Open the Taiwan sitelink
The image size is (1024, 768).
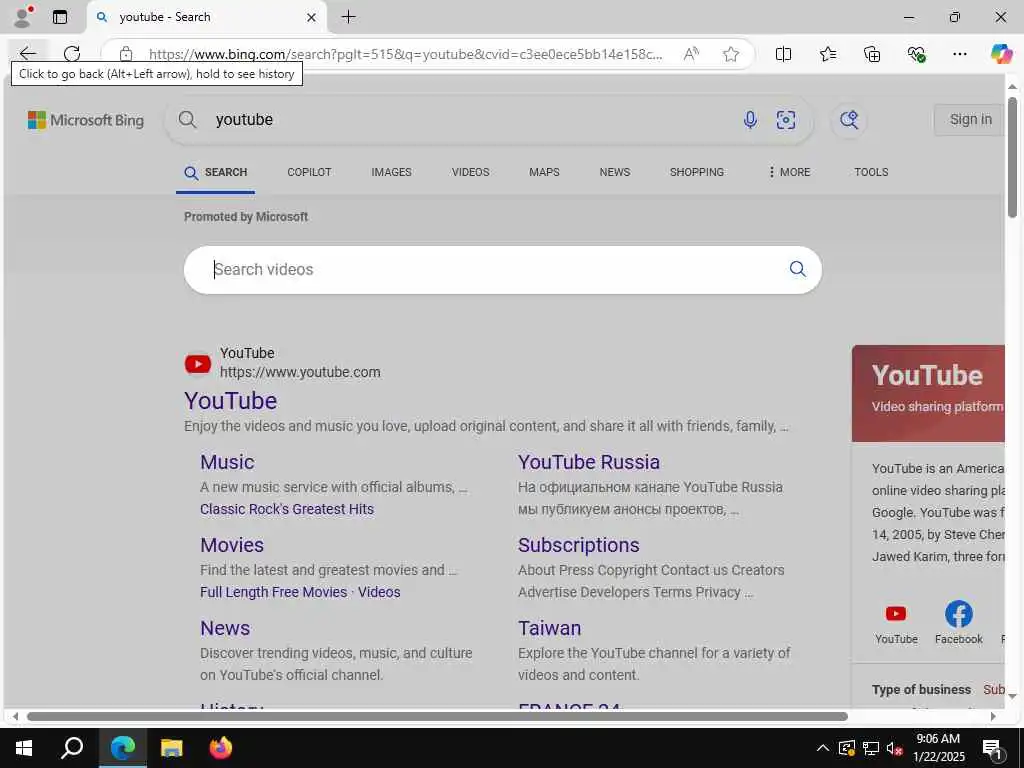pos(549,628)
